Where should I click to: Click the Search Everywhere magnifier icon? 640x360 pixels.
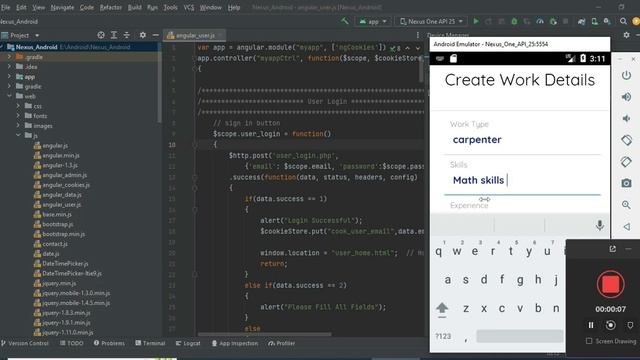pyautogui.click(x=623, y=21)
